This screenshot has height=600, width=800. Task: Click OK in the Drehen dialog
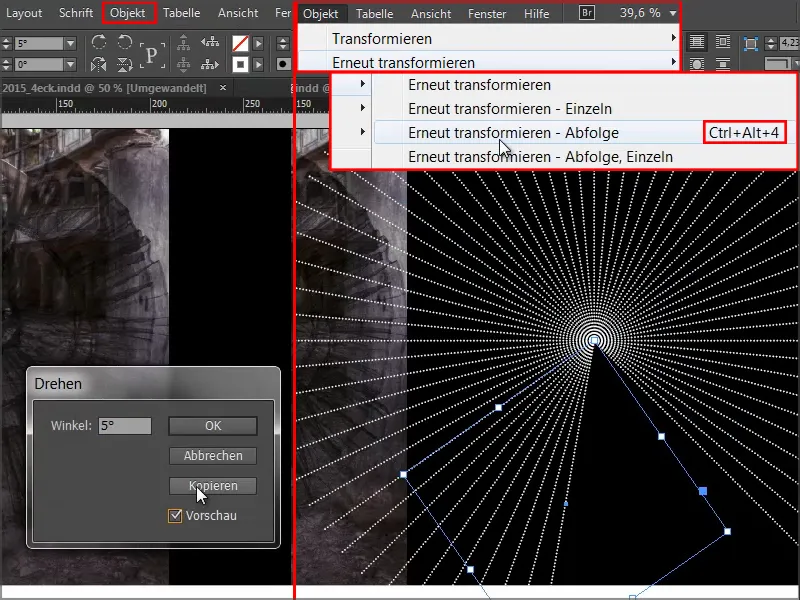click(x=213, y=426)
